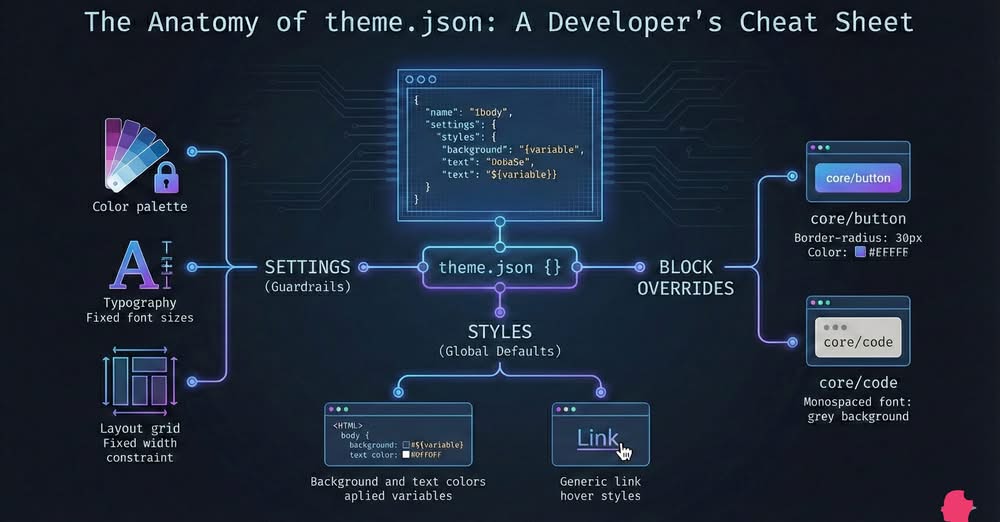Image resolution: width=1000 pixels, height=522 pixels.
Task: Click the Color palette caption
Action: point(140,206)
